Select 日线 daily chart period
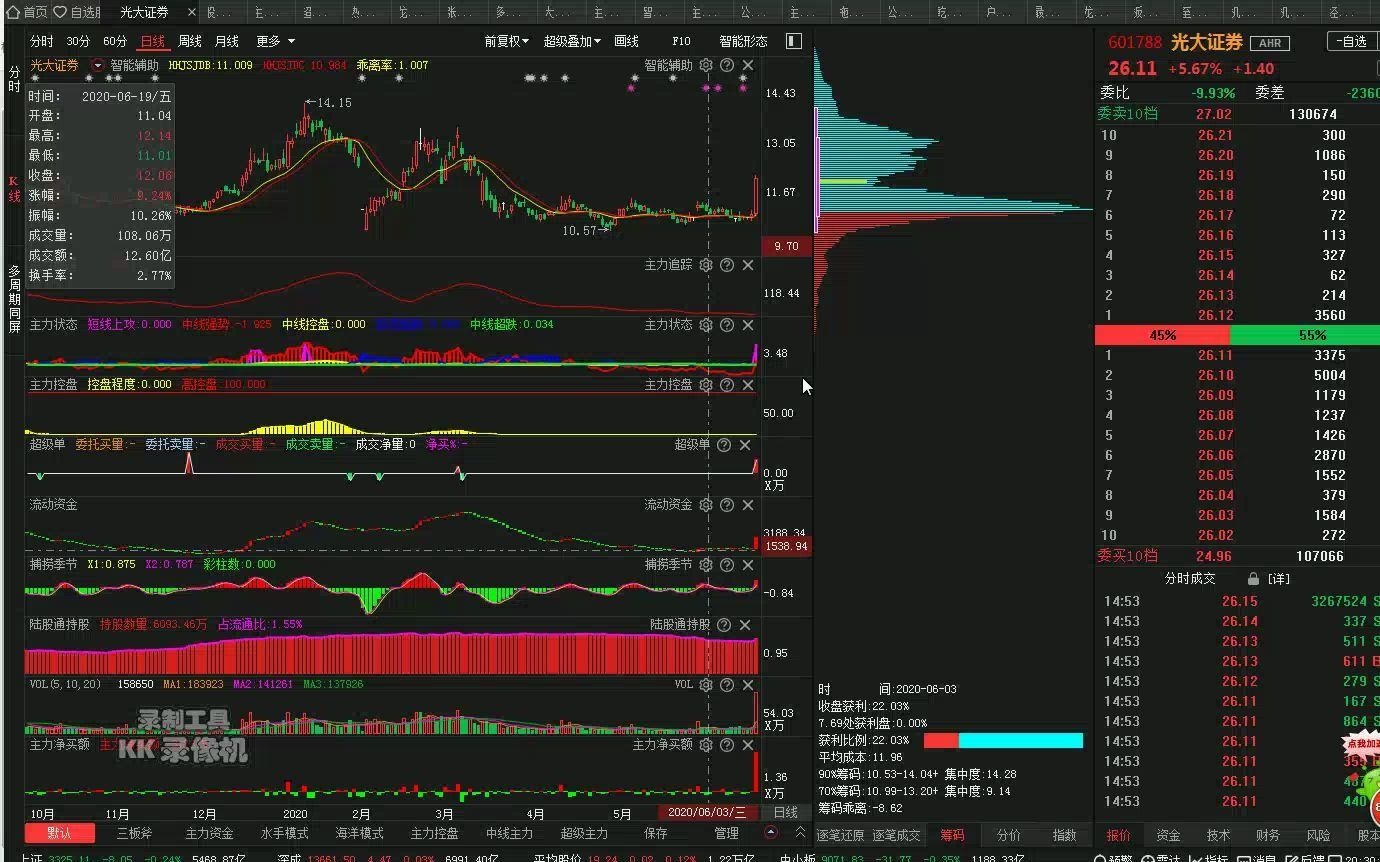Screen dimensions: 1380x862 coord(152,41)
